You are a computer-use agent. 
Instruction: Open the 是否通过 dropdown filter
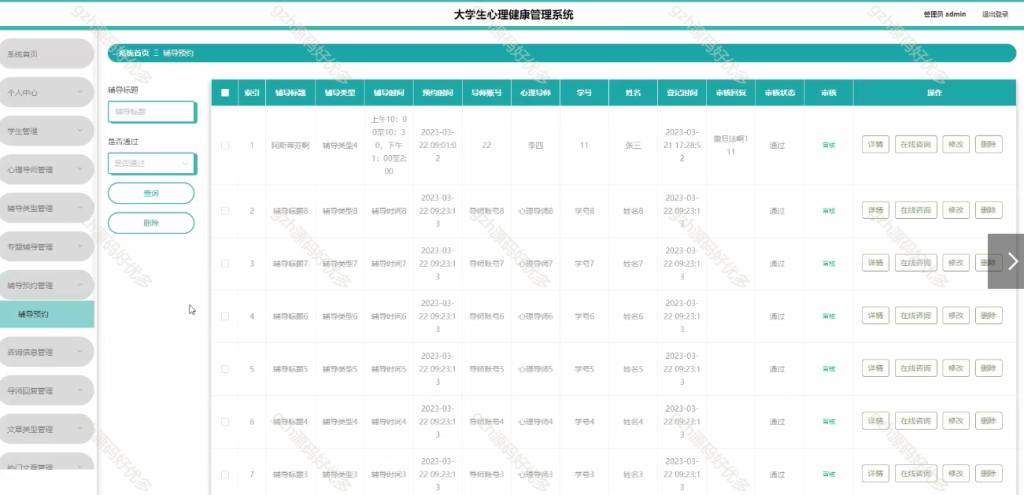pos(152,163)
